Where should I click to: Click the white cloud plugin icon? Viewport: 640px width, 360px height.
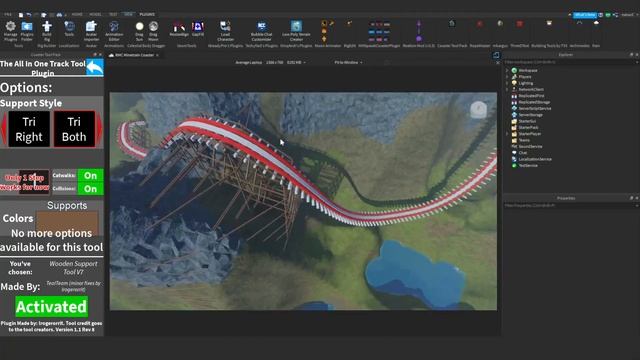pyautogui.click(x=596, y=23)
